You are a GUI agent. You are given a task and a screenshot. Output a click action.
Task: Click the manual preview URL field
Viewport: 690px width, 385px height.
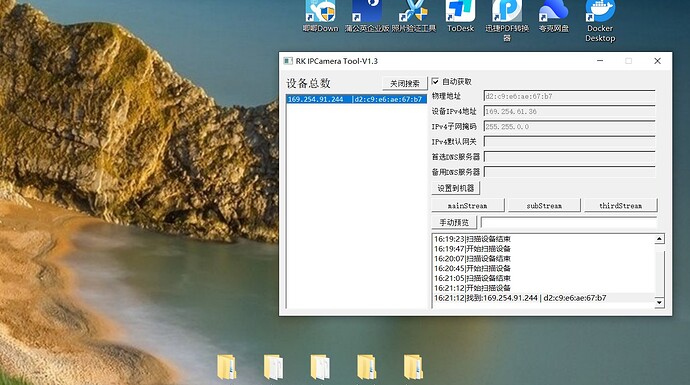(569, 222)
